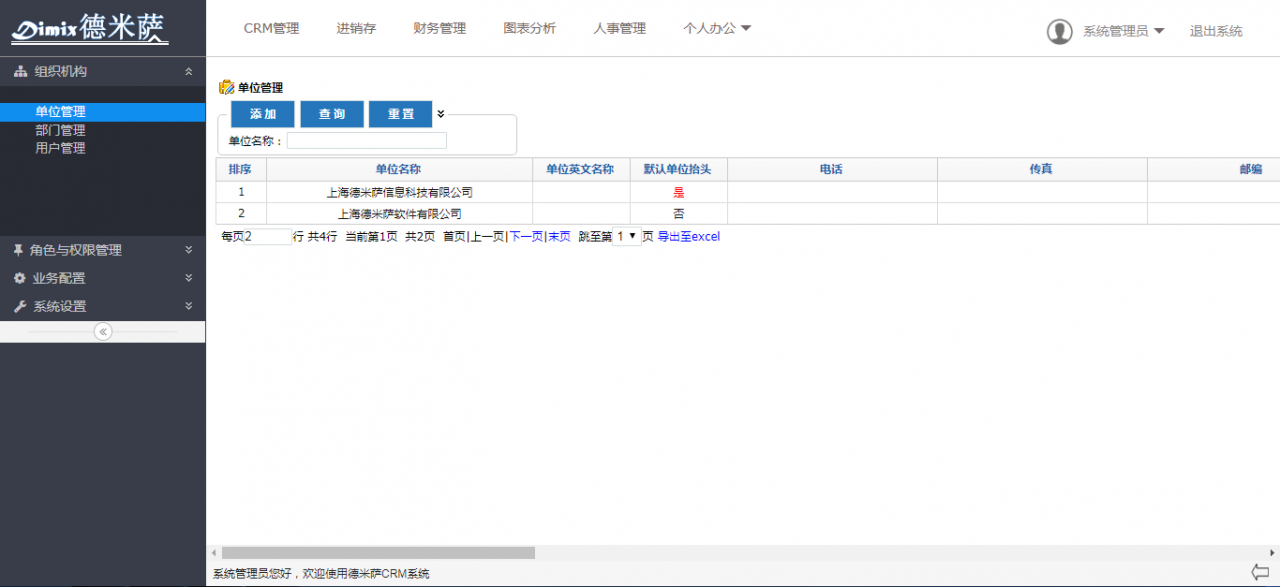This screenshot has width=1280, height=587.
Task: Click the Dimix 德米萨 logo
Action: coord(90,28)
